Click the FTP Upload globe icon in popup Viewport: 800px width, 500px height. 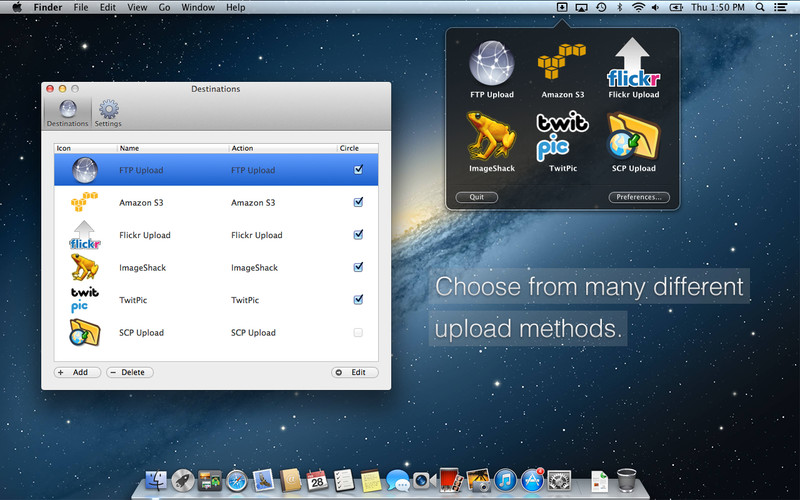pos(492,63)
